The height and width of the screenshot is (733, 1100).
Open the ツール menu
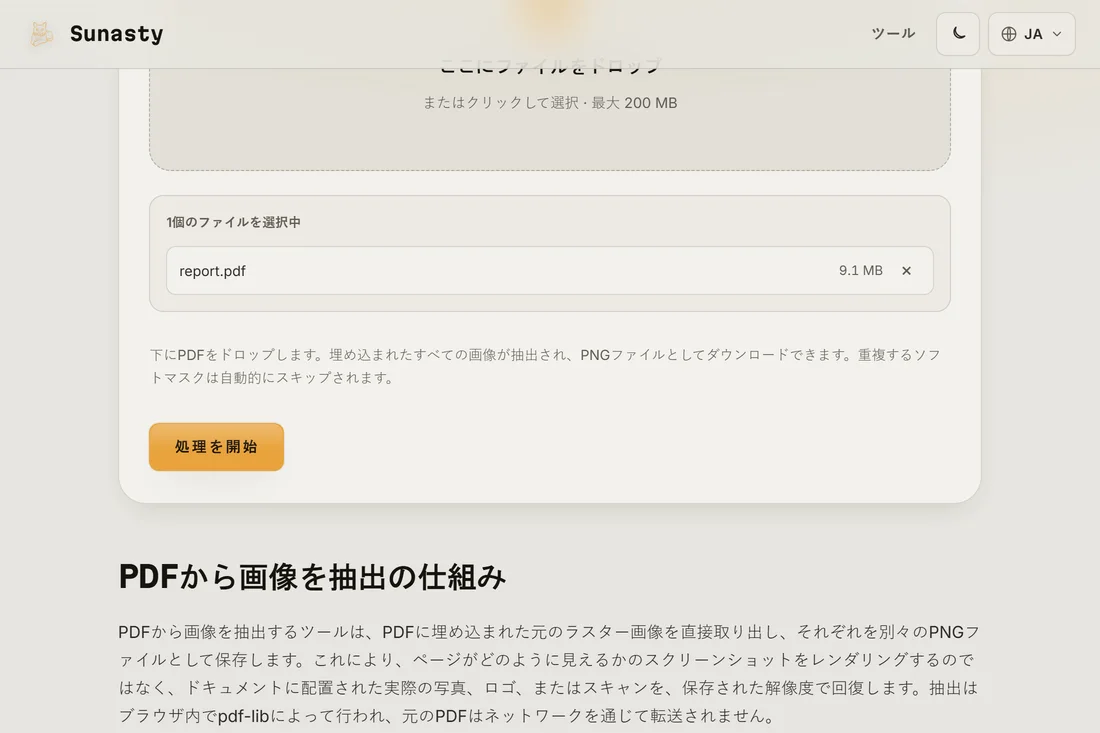click(893, 34)
